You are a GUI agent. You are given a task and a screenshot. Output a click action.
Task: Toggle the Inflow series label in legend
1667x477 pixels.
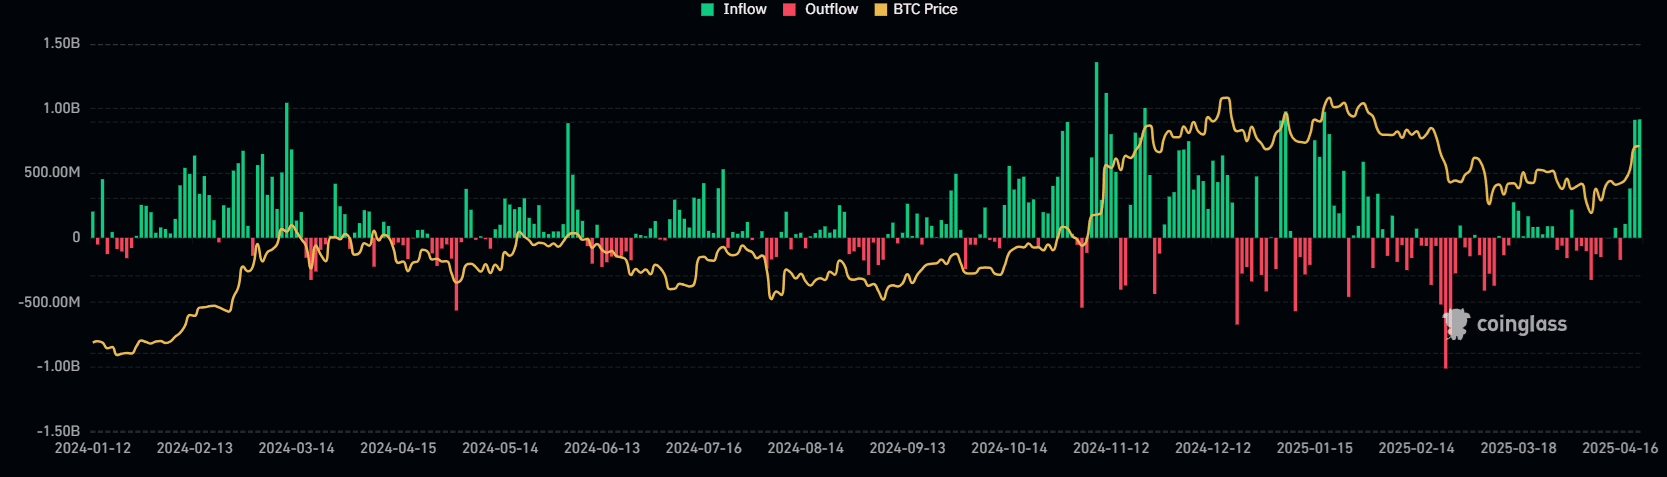(x=744, y=9)
